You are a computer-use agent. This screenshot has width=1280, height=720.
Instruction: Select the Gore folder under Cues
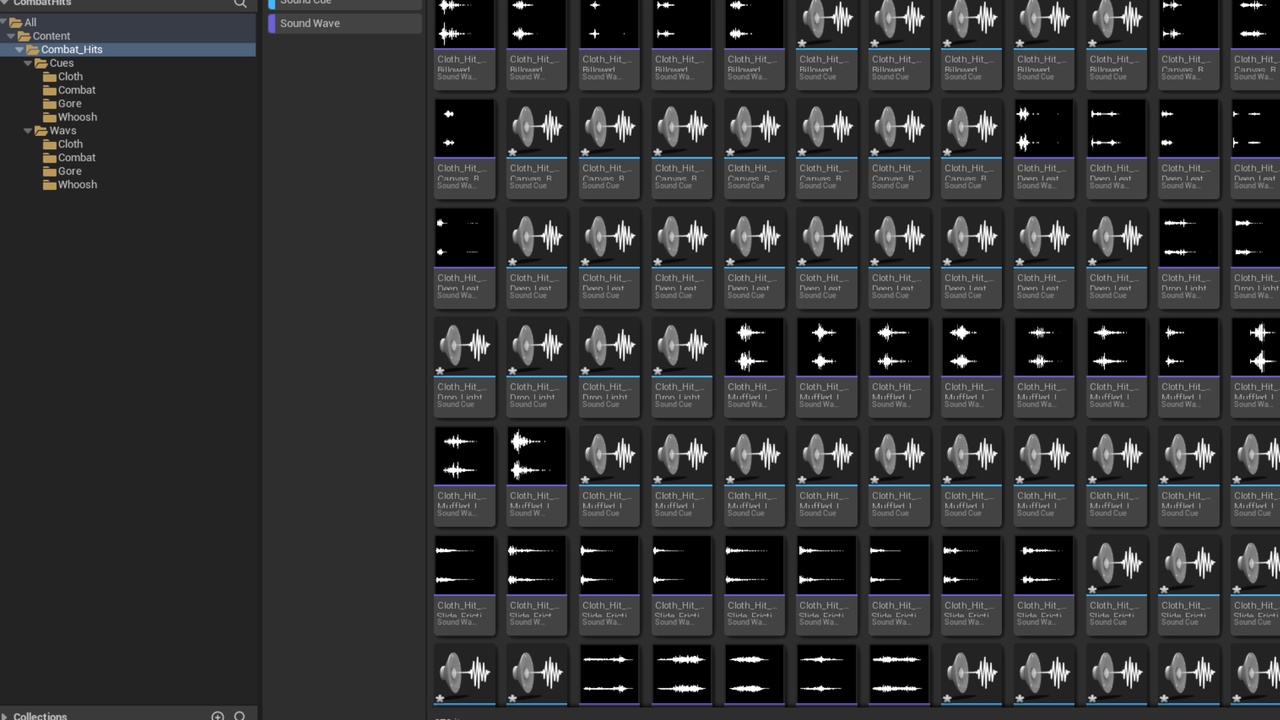tap(70, 104)
